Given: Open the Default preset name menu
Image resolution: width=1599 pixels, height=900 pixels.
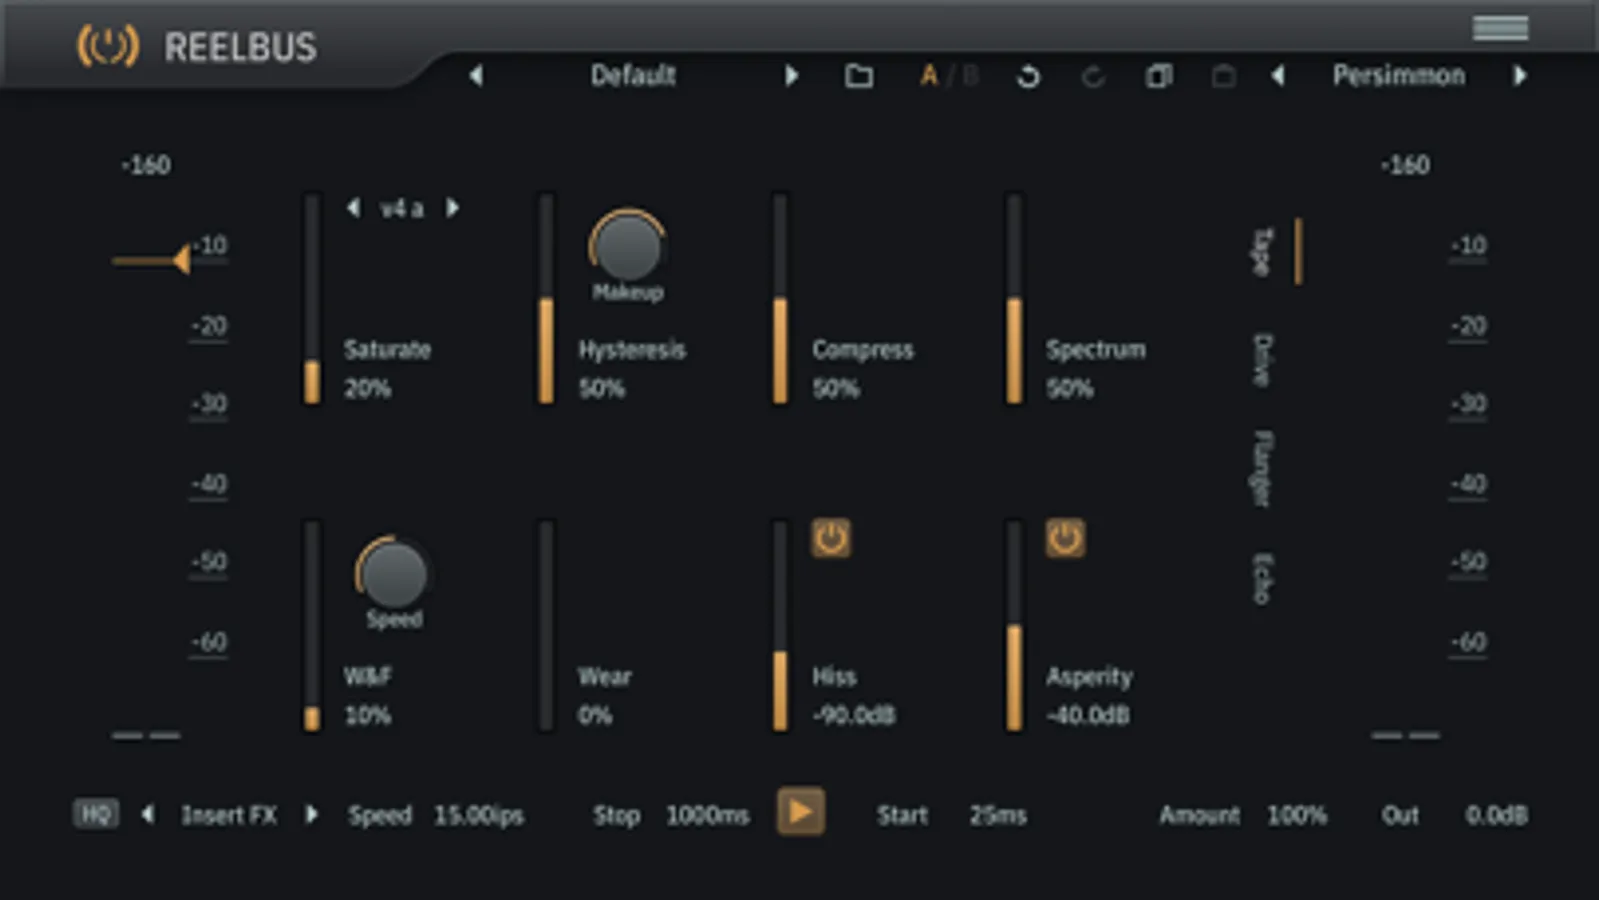Looking at the screenshot, I should pyautogui.click(x=633, y=75).
